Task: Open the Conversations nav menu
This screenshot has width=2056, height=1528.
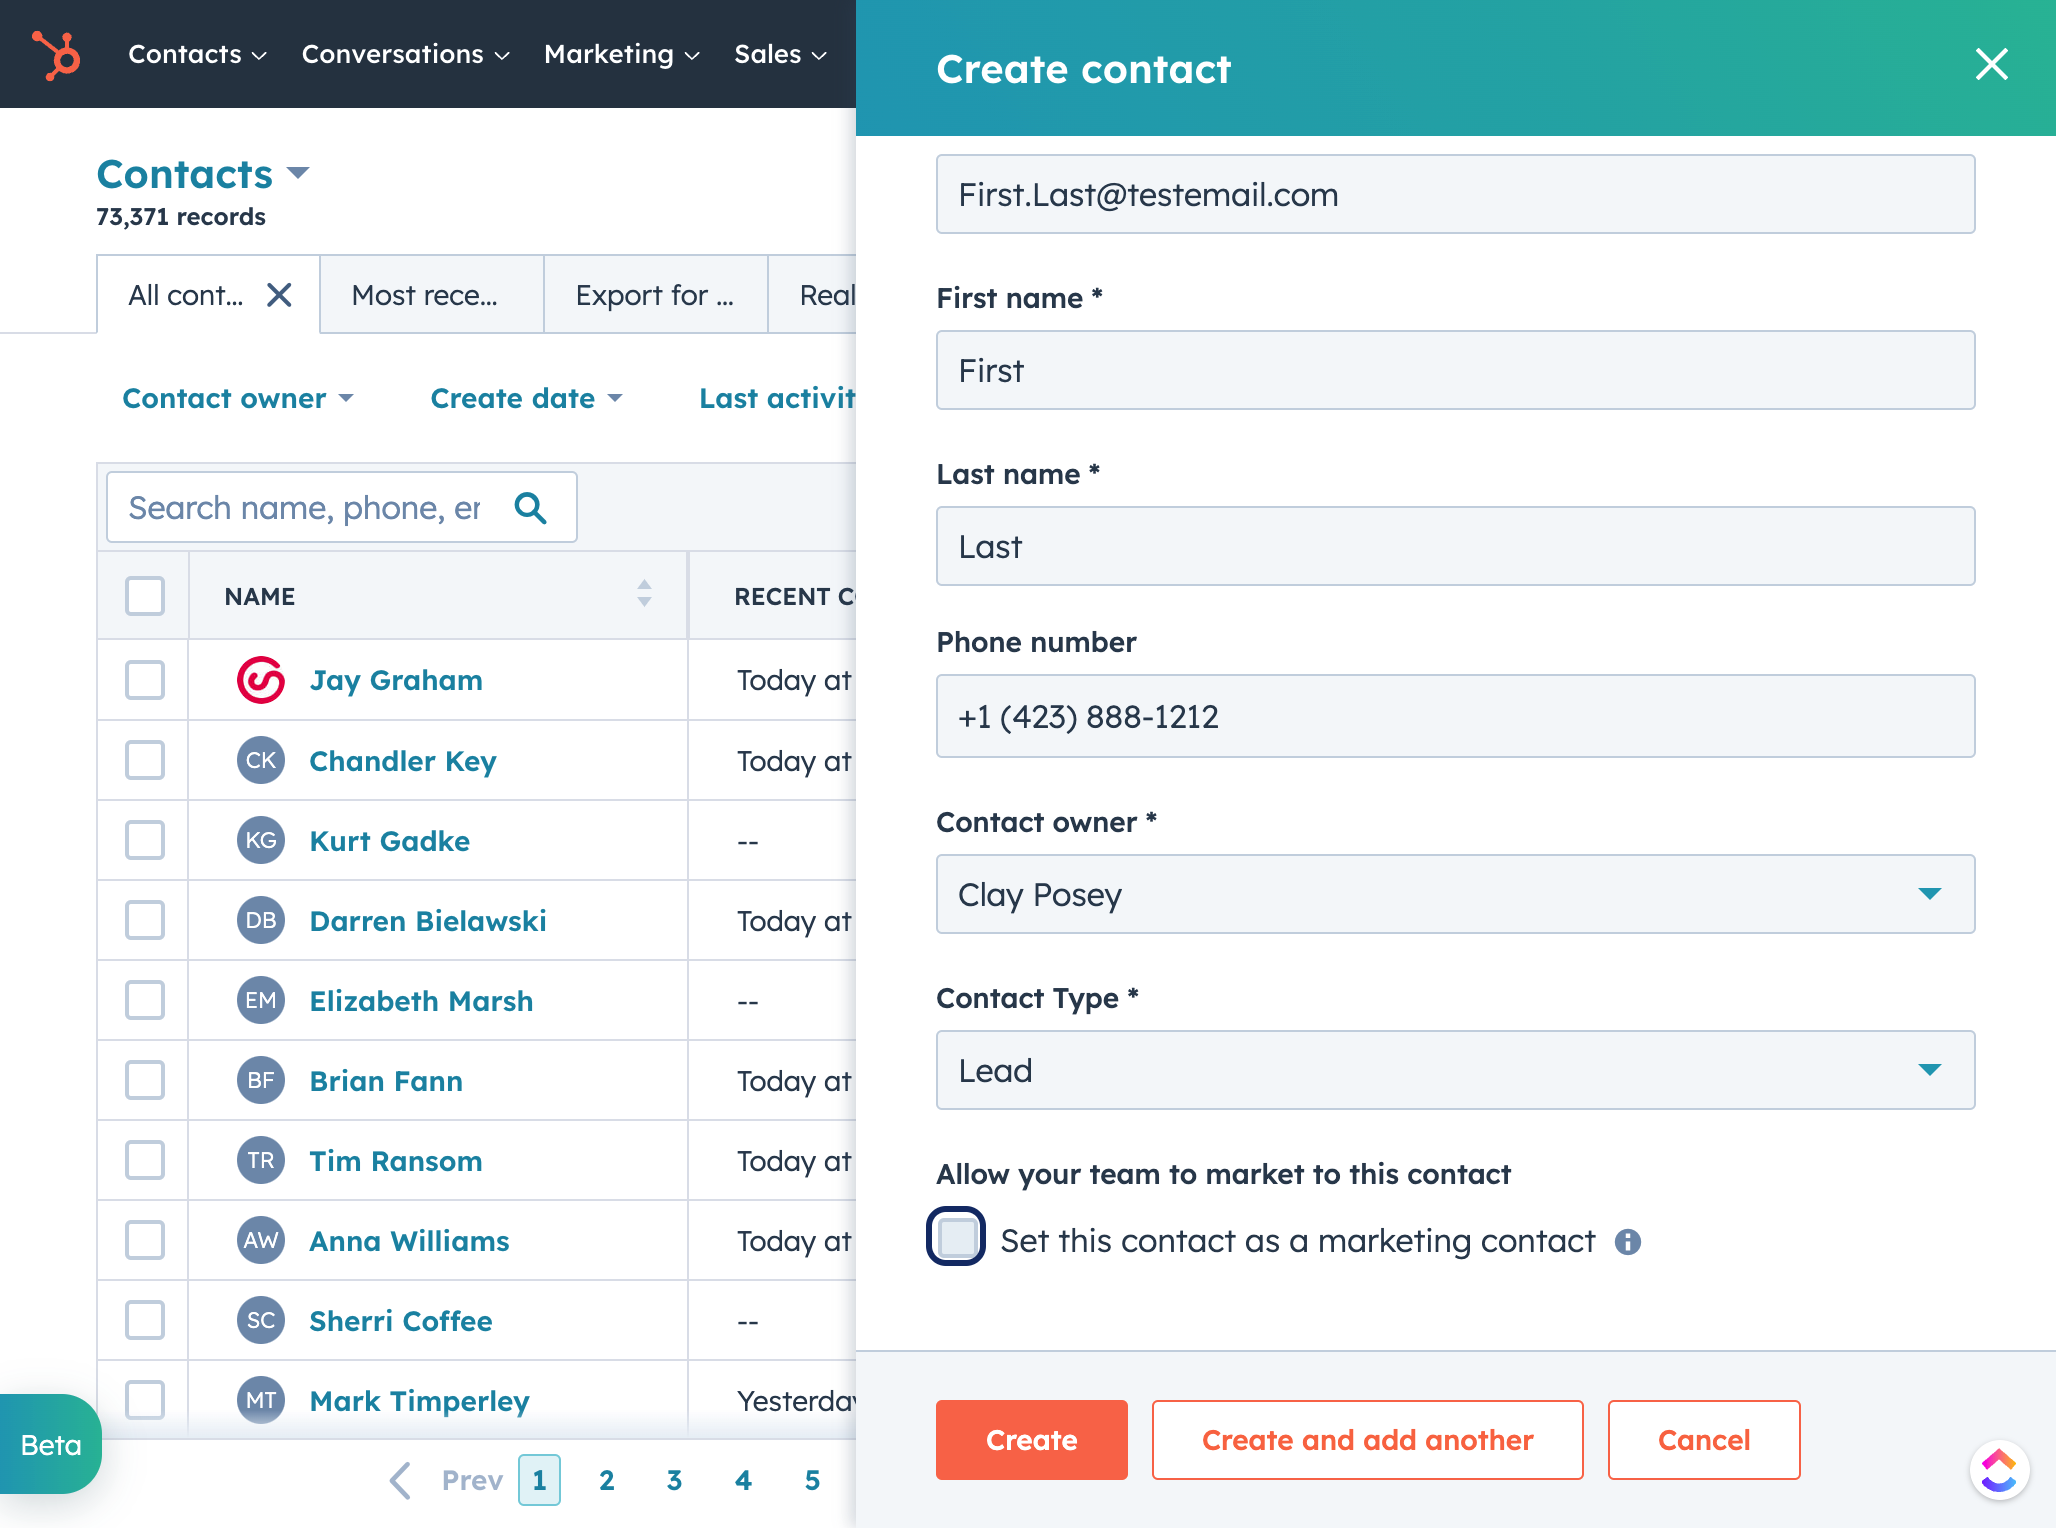Action: tap(405, 54)
